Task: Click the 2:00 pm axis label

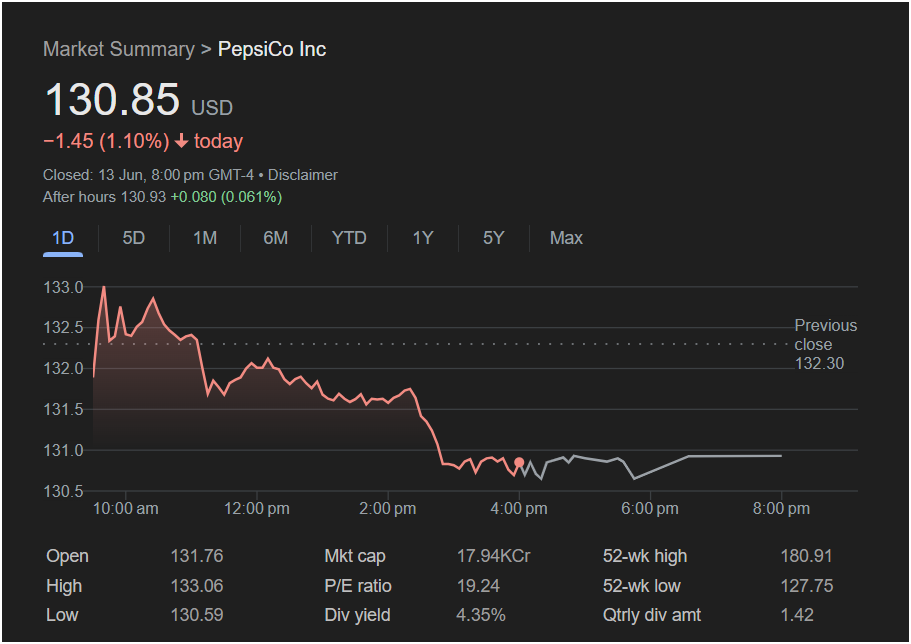Action: [388, 509]
